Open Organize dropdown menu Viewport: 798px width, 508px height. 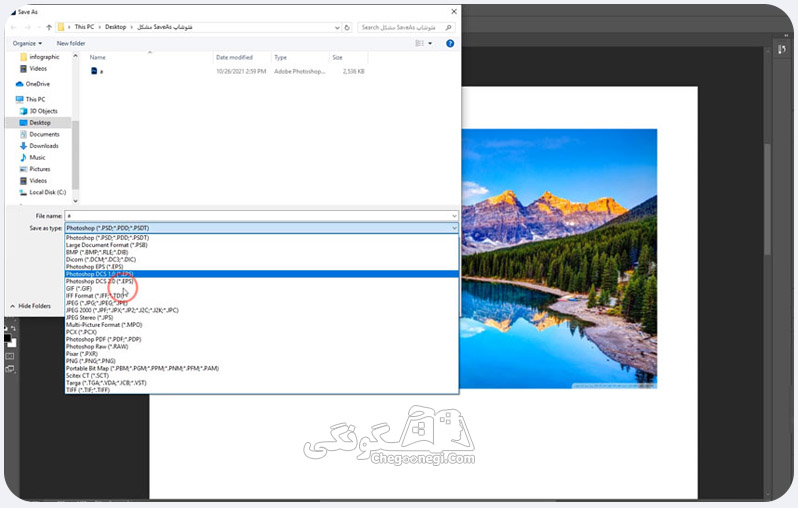[x=27, y=43]
